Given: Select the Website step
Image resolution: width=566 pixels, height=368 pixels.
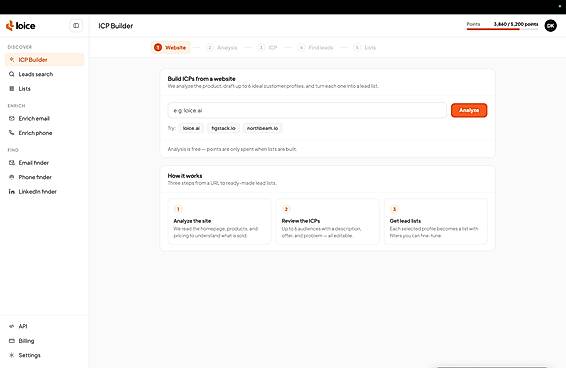Looking at the screenshot, I should tap(170, 47).
